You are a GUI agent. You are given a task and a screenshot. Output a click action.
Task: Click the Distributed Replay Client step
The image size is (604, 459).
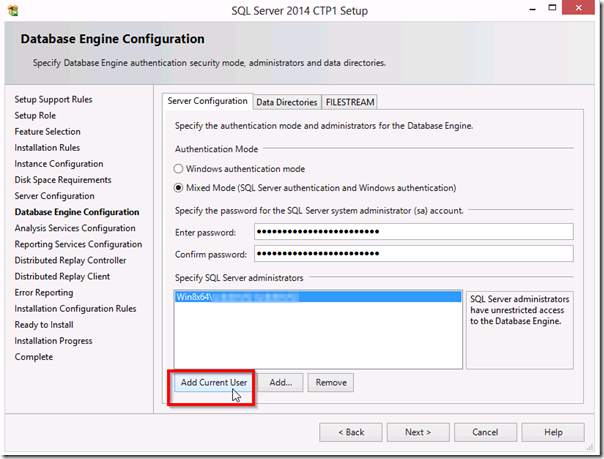click(62, 277)
